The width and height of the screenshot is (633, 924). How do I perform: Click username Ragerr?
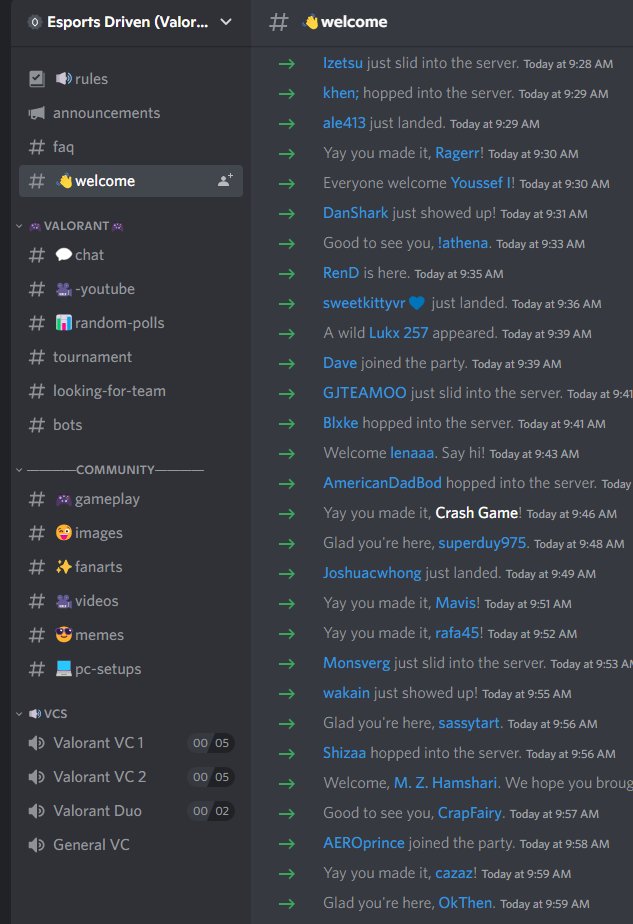(457, 153)
